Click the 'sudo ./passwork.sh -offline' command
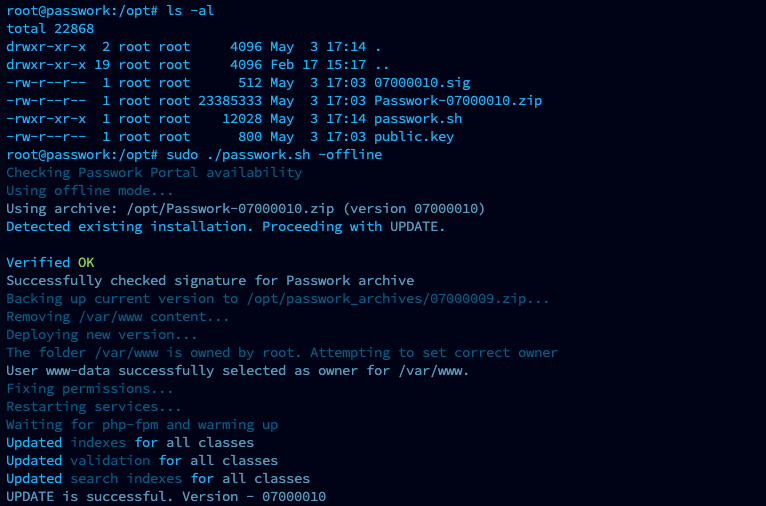 click(x=274, y=155)
